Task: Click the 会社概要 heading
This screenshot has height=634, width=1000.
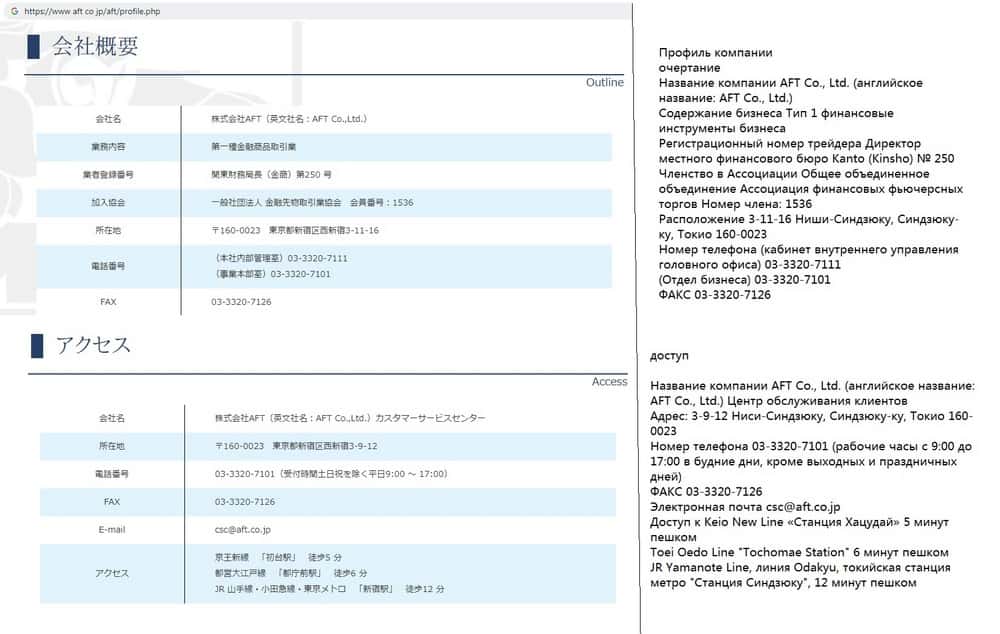Action: (95, 46)
